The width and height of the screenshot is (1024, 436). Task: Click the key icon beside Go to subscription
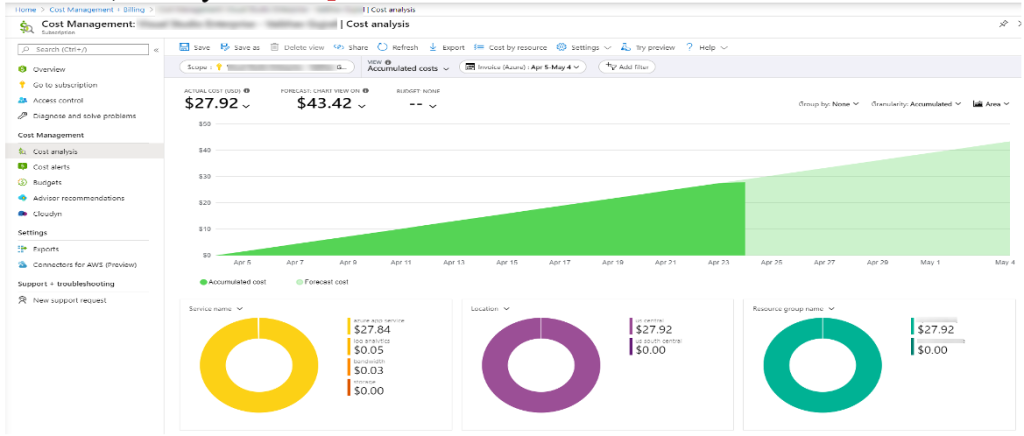pos(22,85)
